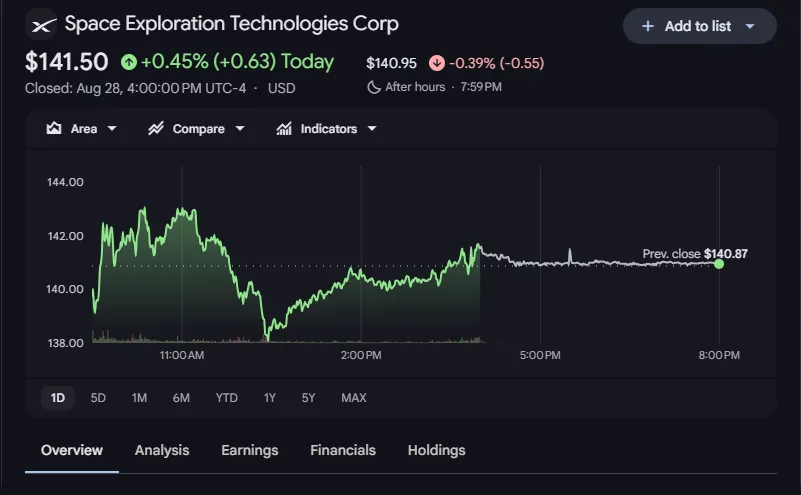Open the Compare dropdown caret
This screenshot has height=495, width=801.
[x=240, y=129]
